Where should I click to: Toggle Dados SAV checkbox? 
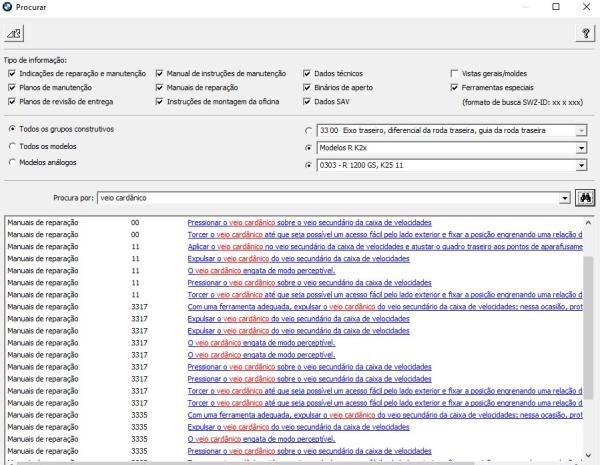click(x=307, y=101)
